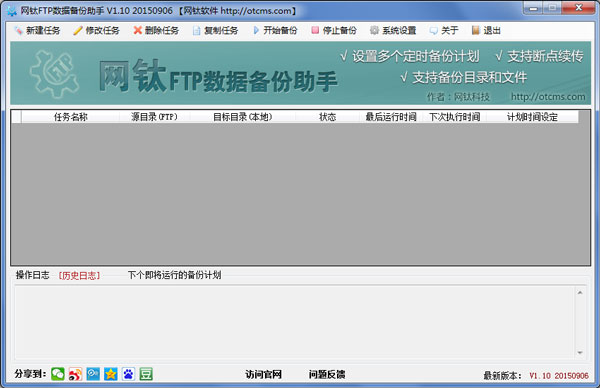
Task: Stop backup with 停止备份
Action: 334,30
